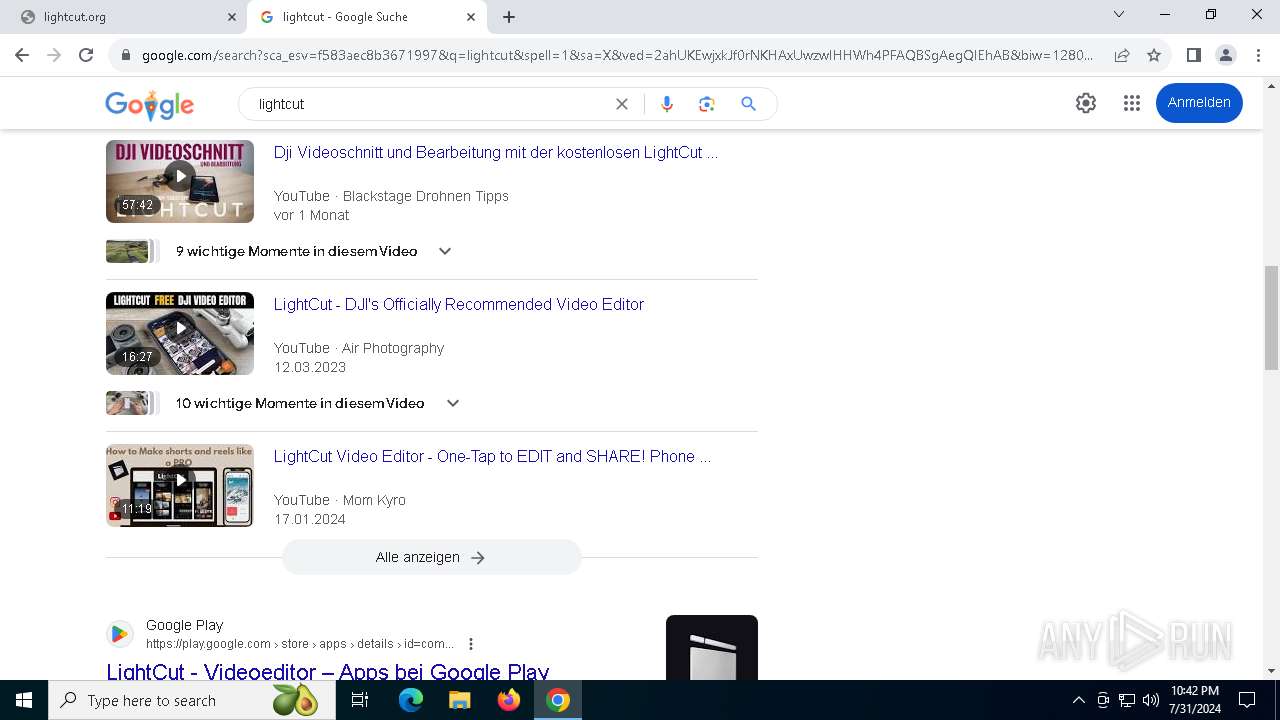This screenshot has width=1280, height=720.
Task: Click the Anmelden button
Action: 1199,103
